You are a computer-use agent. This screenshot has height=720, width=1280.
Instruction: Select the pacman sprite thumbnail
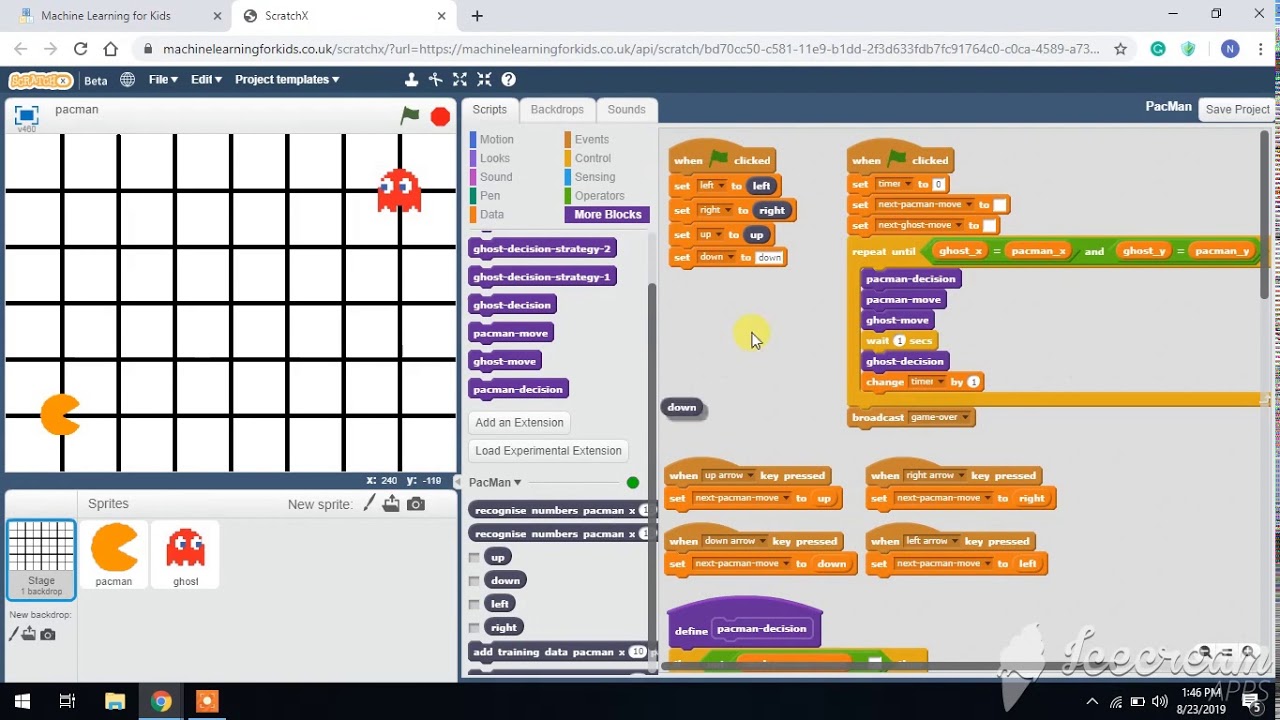click(x=114, y=554)
